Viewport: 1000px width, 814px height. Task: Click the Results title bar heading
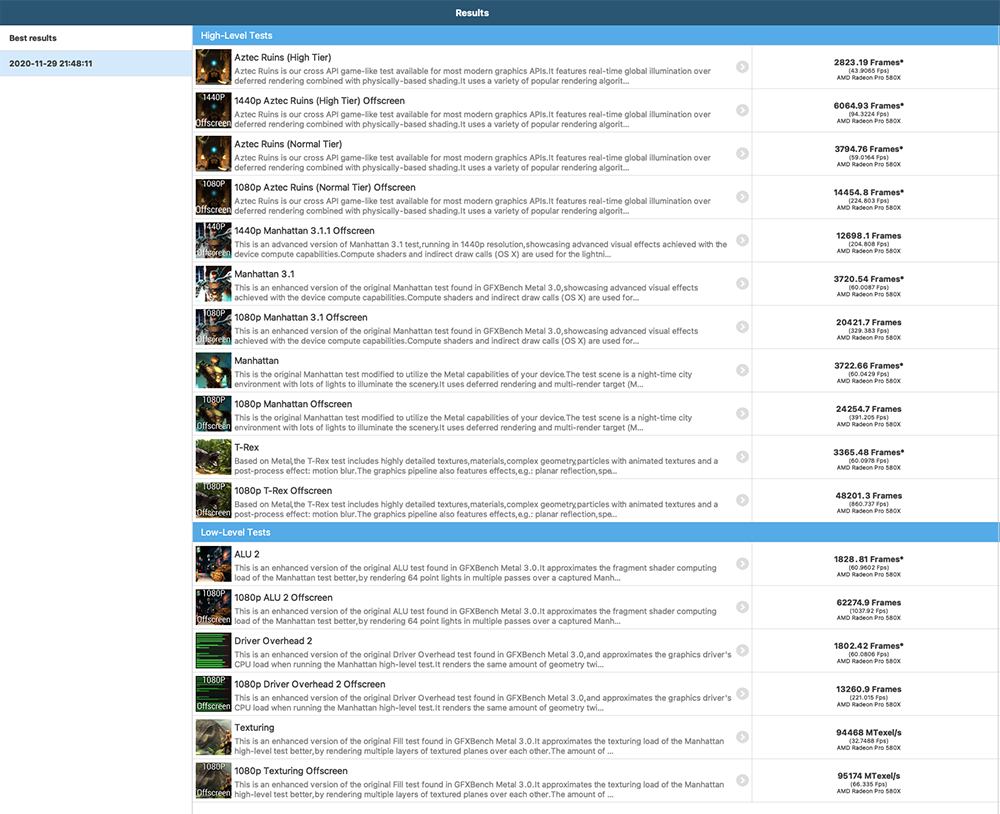472,13
